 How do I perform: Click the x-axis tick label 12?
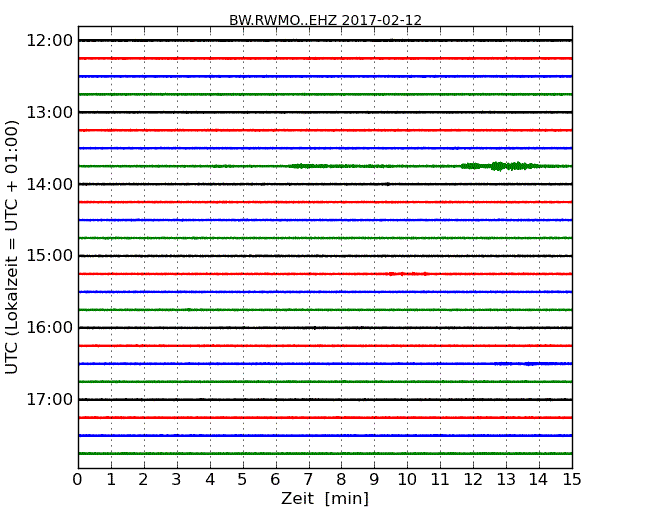click(473, 480)
